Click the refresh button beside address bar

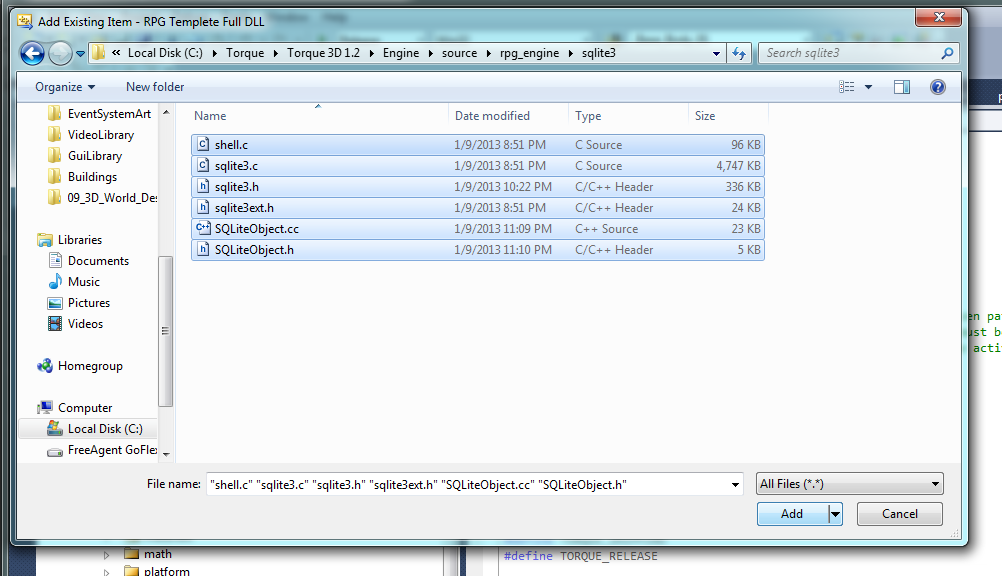click(740, 53)
